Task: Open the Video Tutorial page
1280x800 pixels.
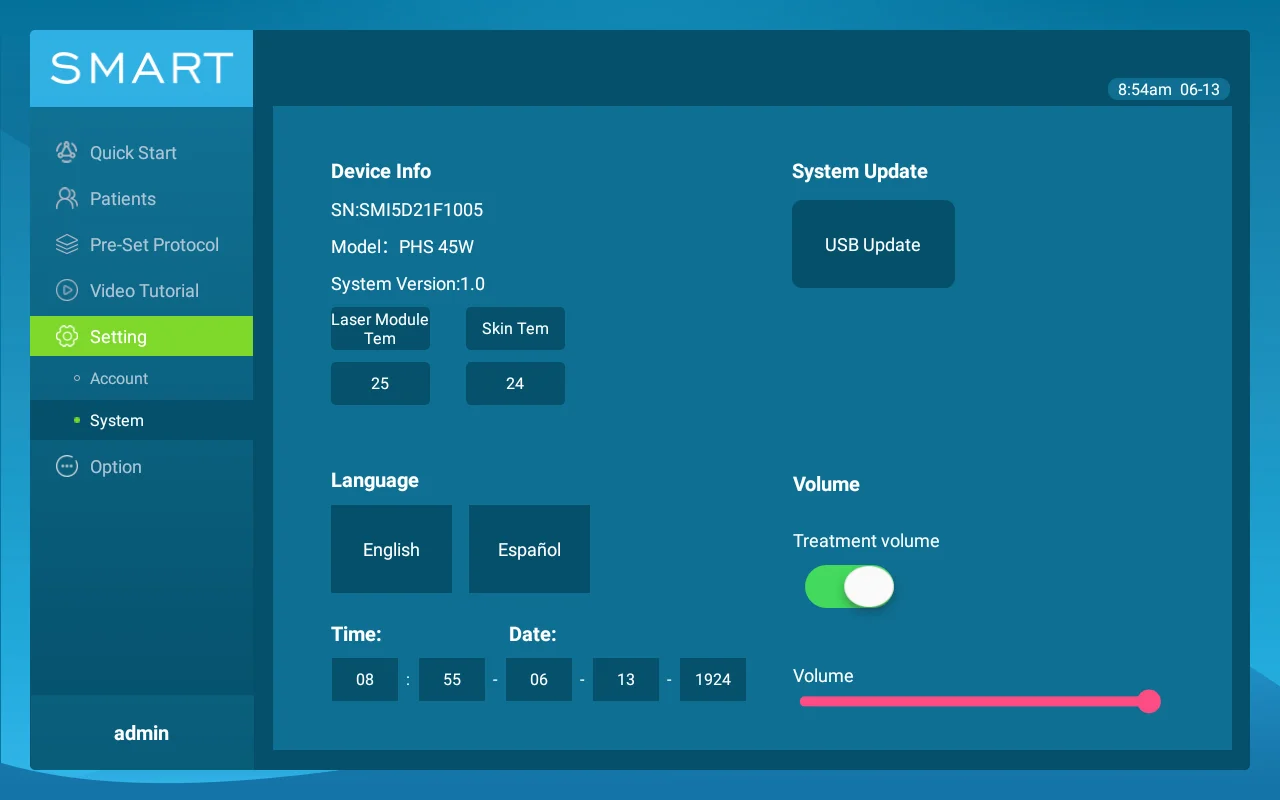Action: pos(141,291)
